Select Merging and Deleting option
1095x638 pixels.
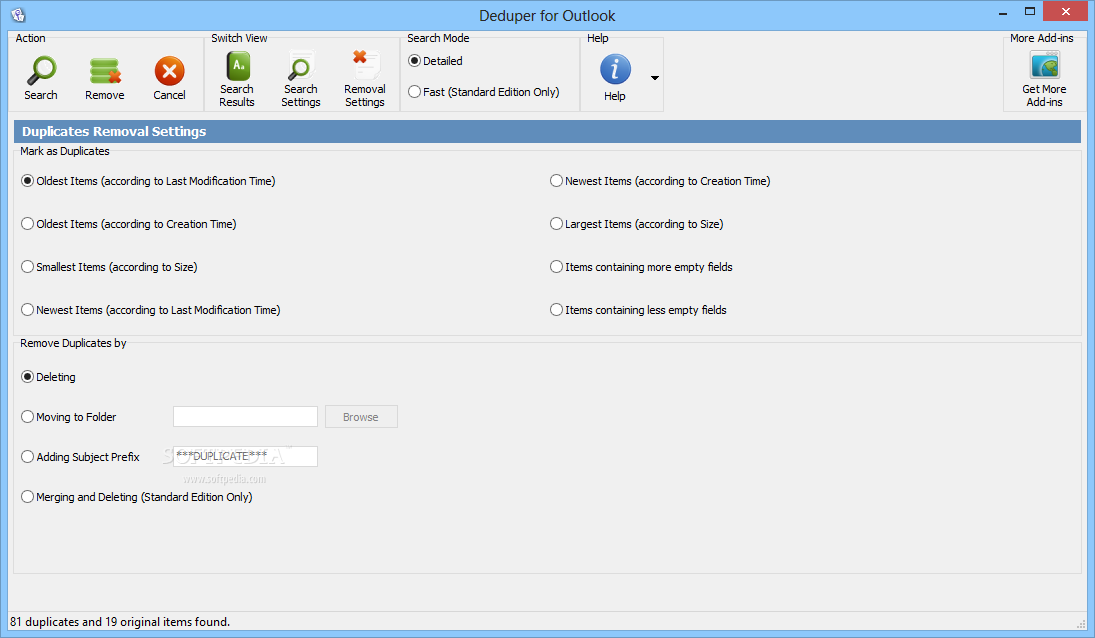[x=137, y=497]
